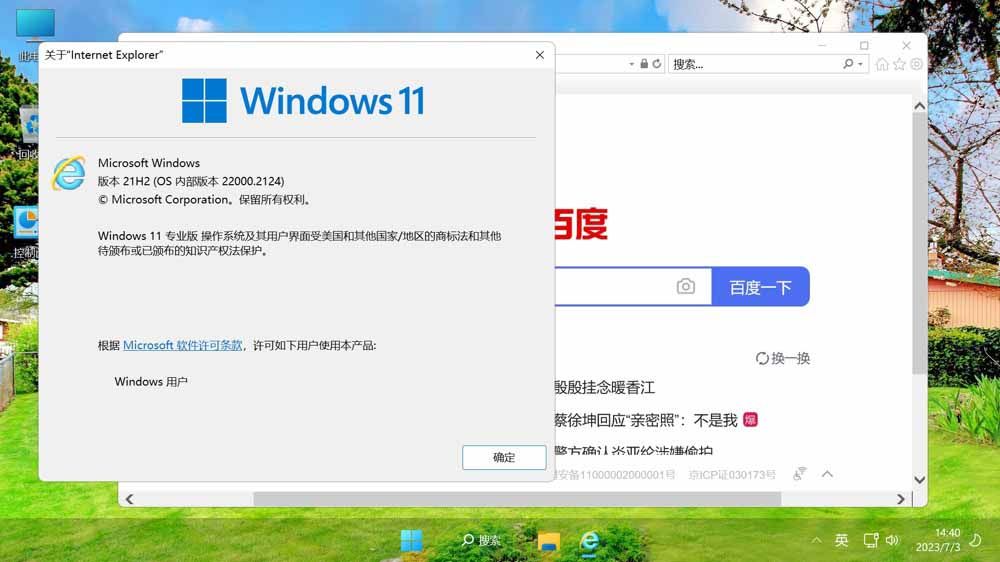Click the Windows 11 logo banner
The width and height of the screenshot is (1000, 562).
[x=303, y=101]
